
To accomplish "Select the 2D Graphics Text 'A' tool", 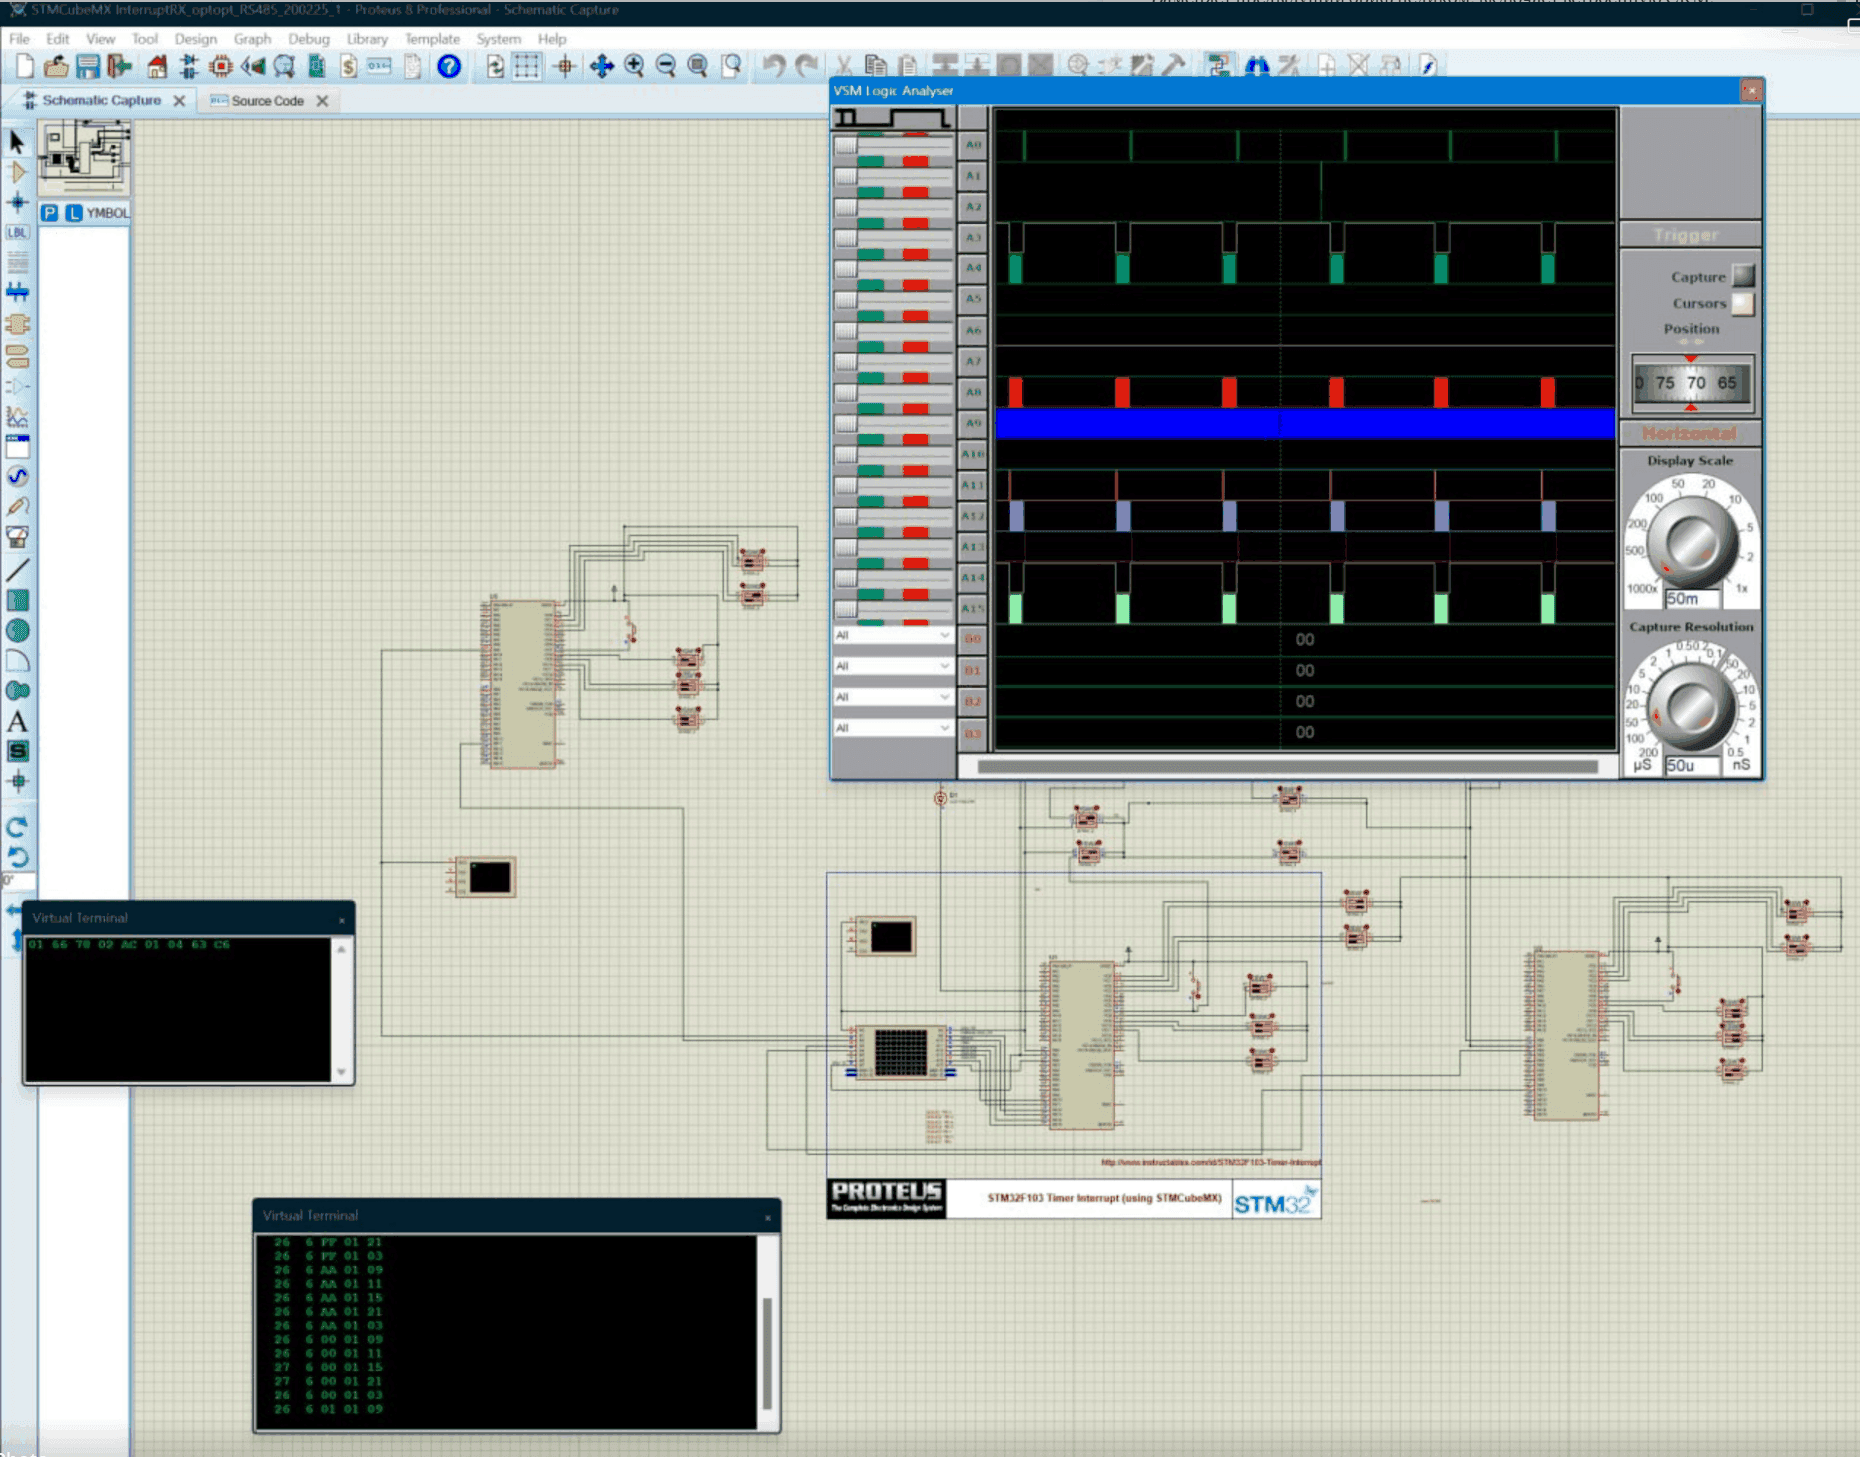I will coord(17,721).
